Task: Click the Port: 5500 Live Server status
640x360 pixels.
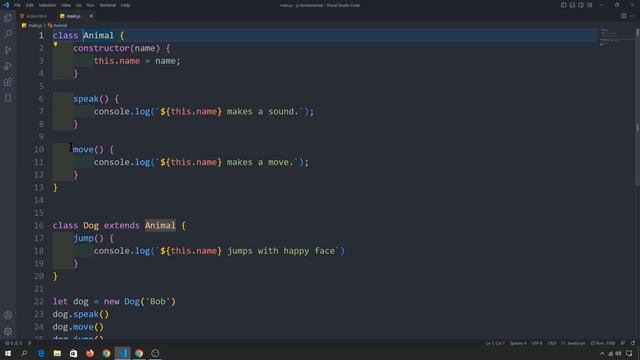Action: [602, 343]
